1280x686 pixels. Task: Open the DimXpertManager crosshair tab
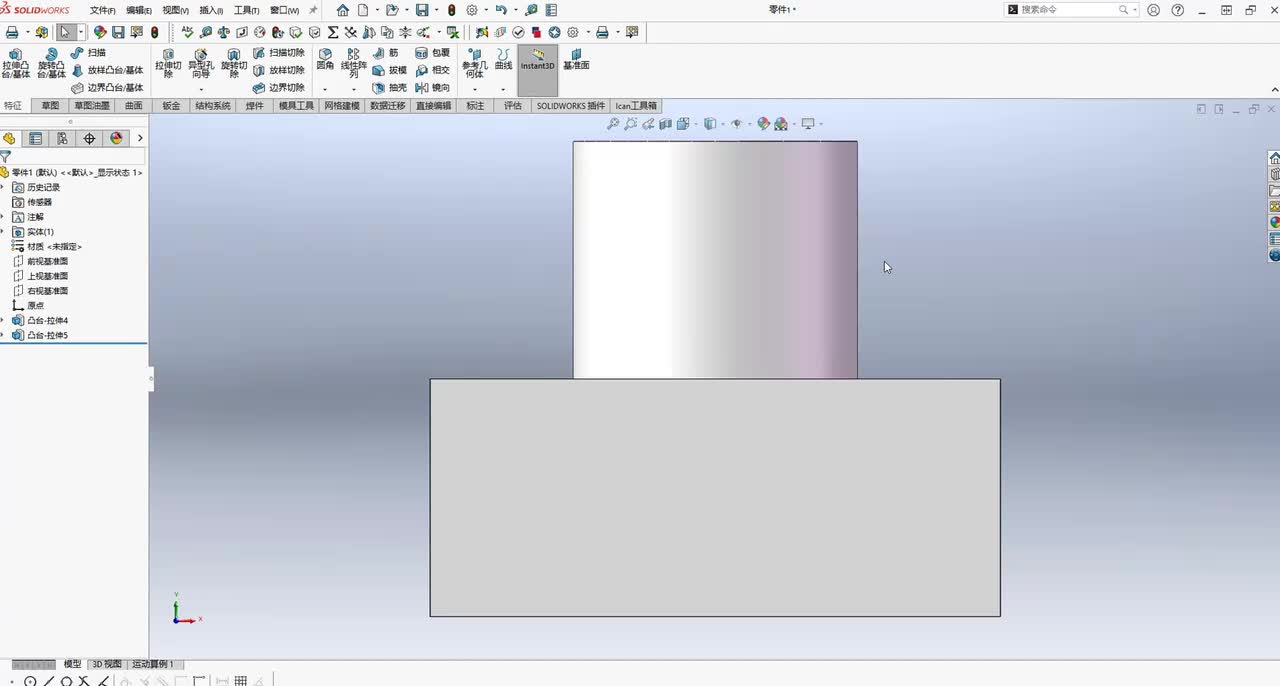pos(89,139)
